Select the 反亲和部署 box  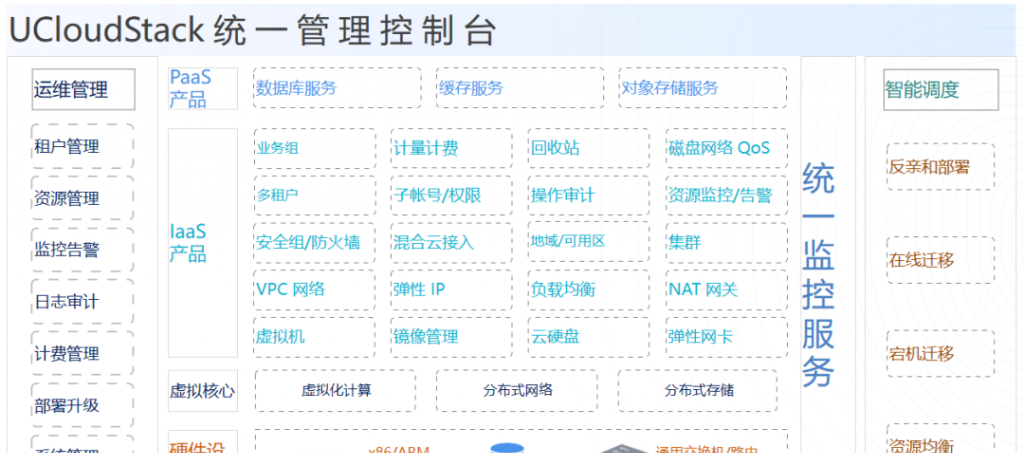[x=941, y=166]
